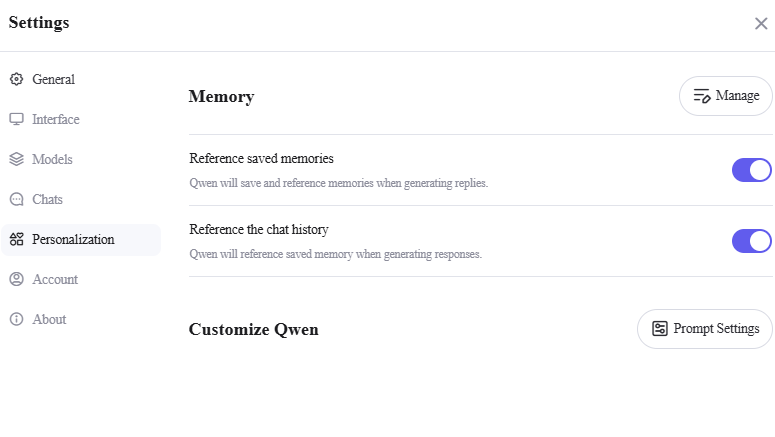This screenshot has width=775, height=437.
Task: Disable the Reference saved memories toggle
Action: tap(752, 170)
